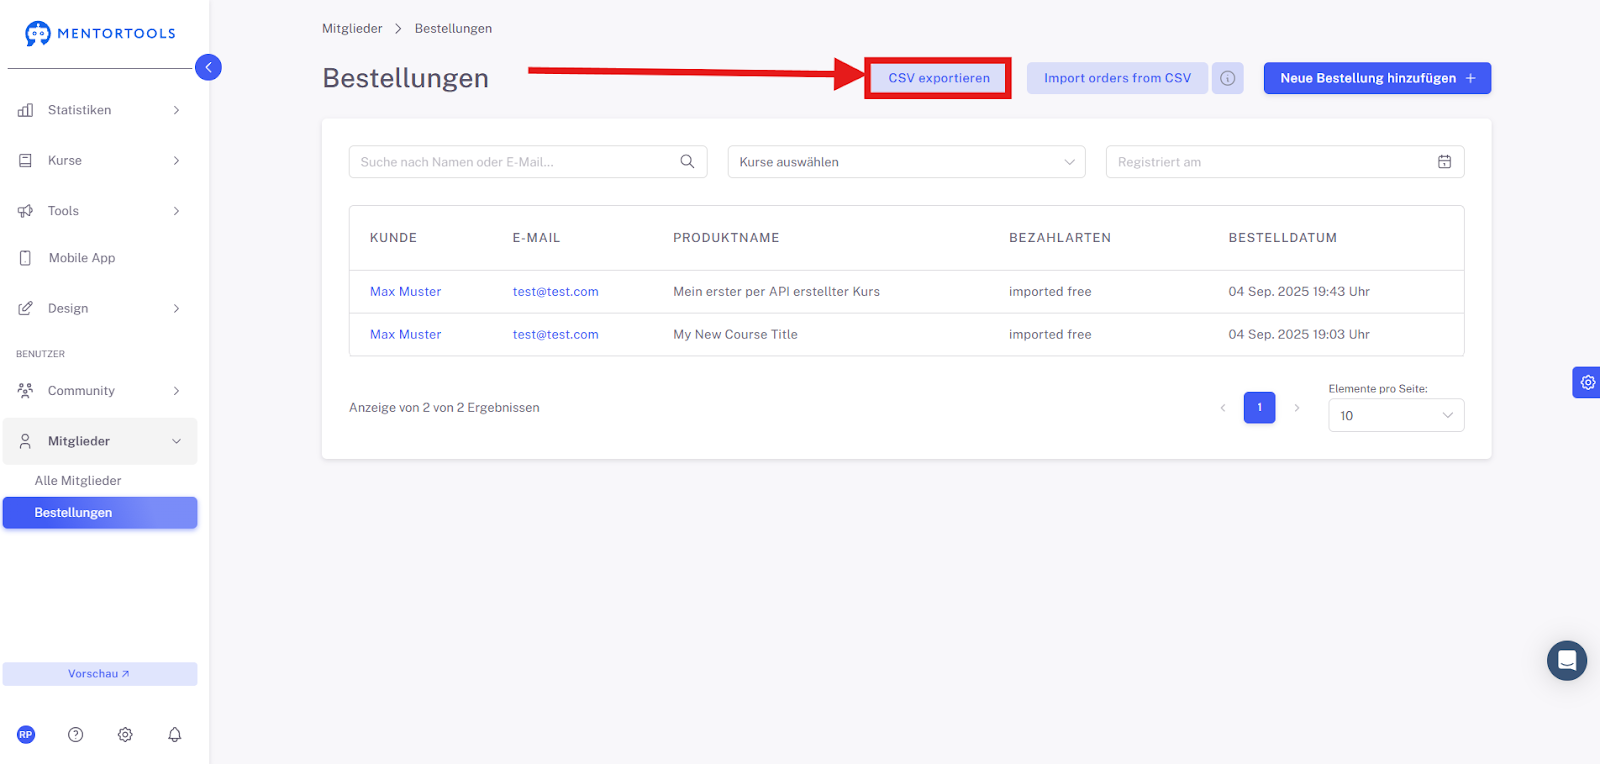Click the Kurse book icon
Viewport: 1600px width, 764px height.
25,160
